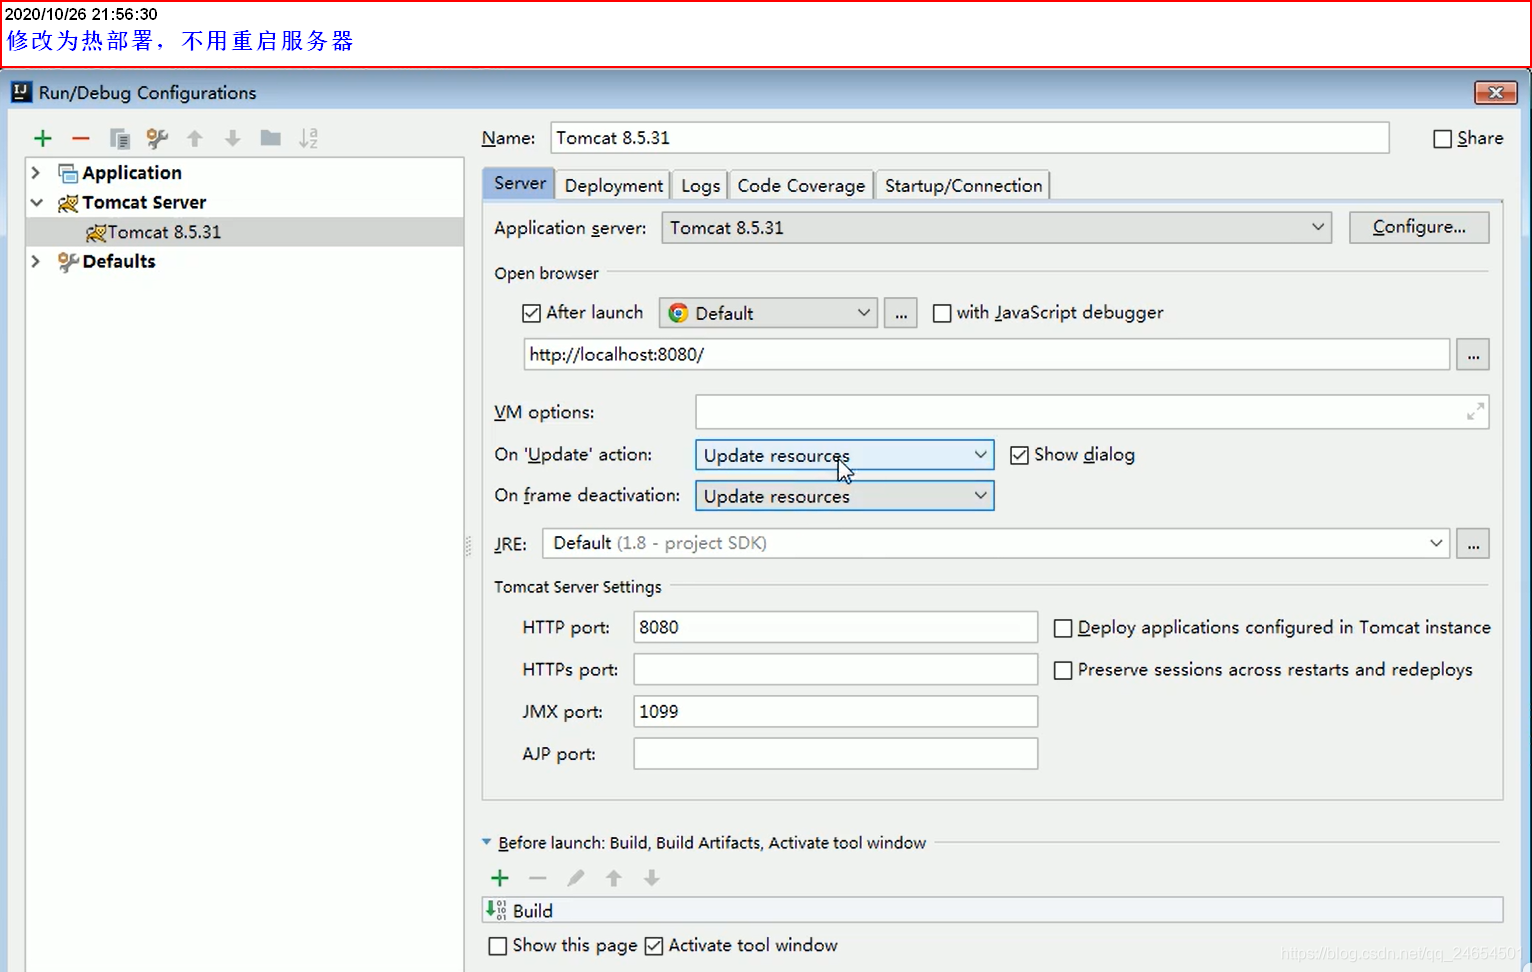Screen dimensions: 1532x972
Task: Enable with JavaScript debugger checkbox
Action: click(942, 313)
